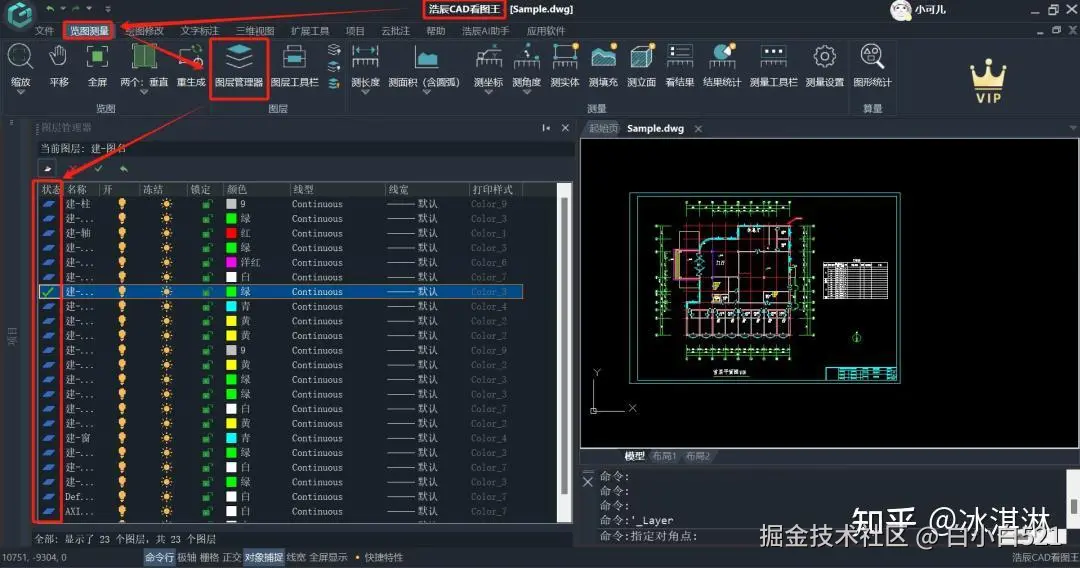Toggle 对象捕捉 object snap in status bar
1080x568 pixels.
point(264,557)
